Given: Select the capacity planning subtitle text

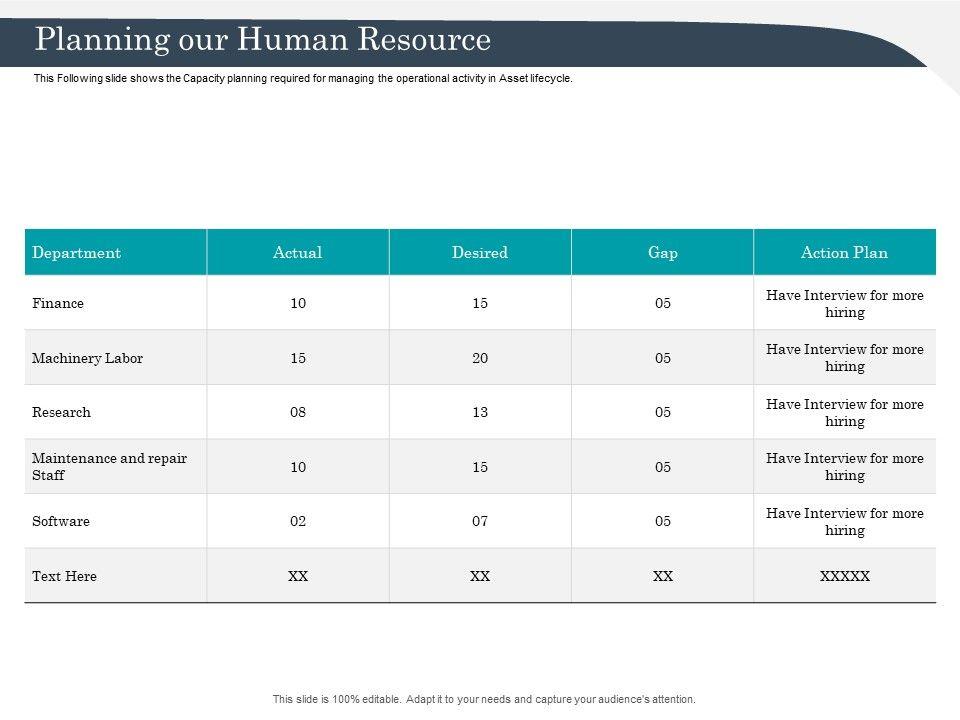Looking at the screenshot, I should pos(303,78).
